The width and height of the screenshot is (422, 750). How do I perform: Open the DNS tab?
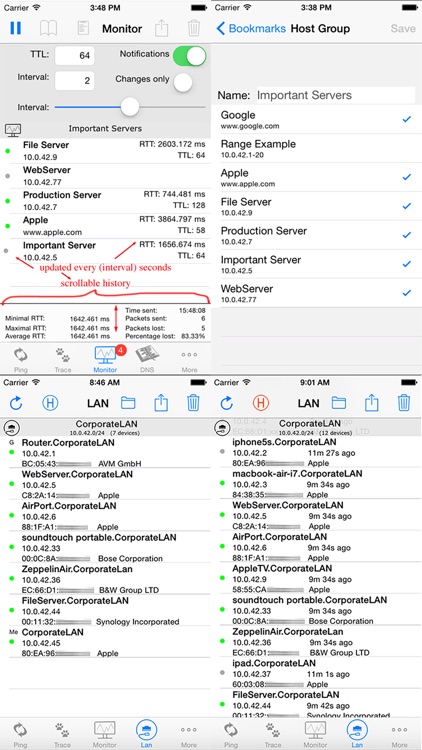(x=147, y=360)
